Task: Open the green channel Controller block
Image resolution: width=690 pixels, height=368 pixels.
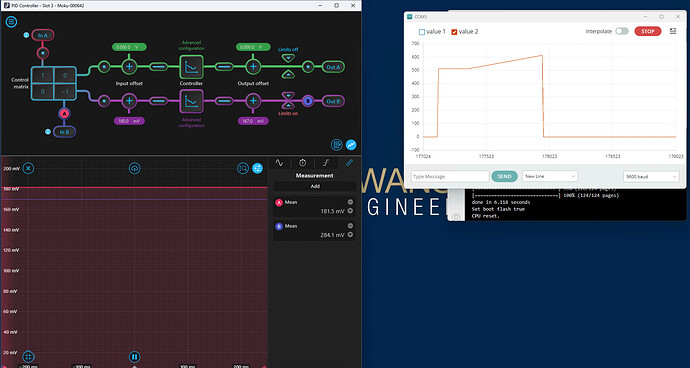Action: pos(191,67)
